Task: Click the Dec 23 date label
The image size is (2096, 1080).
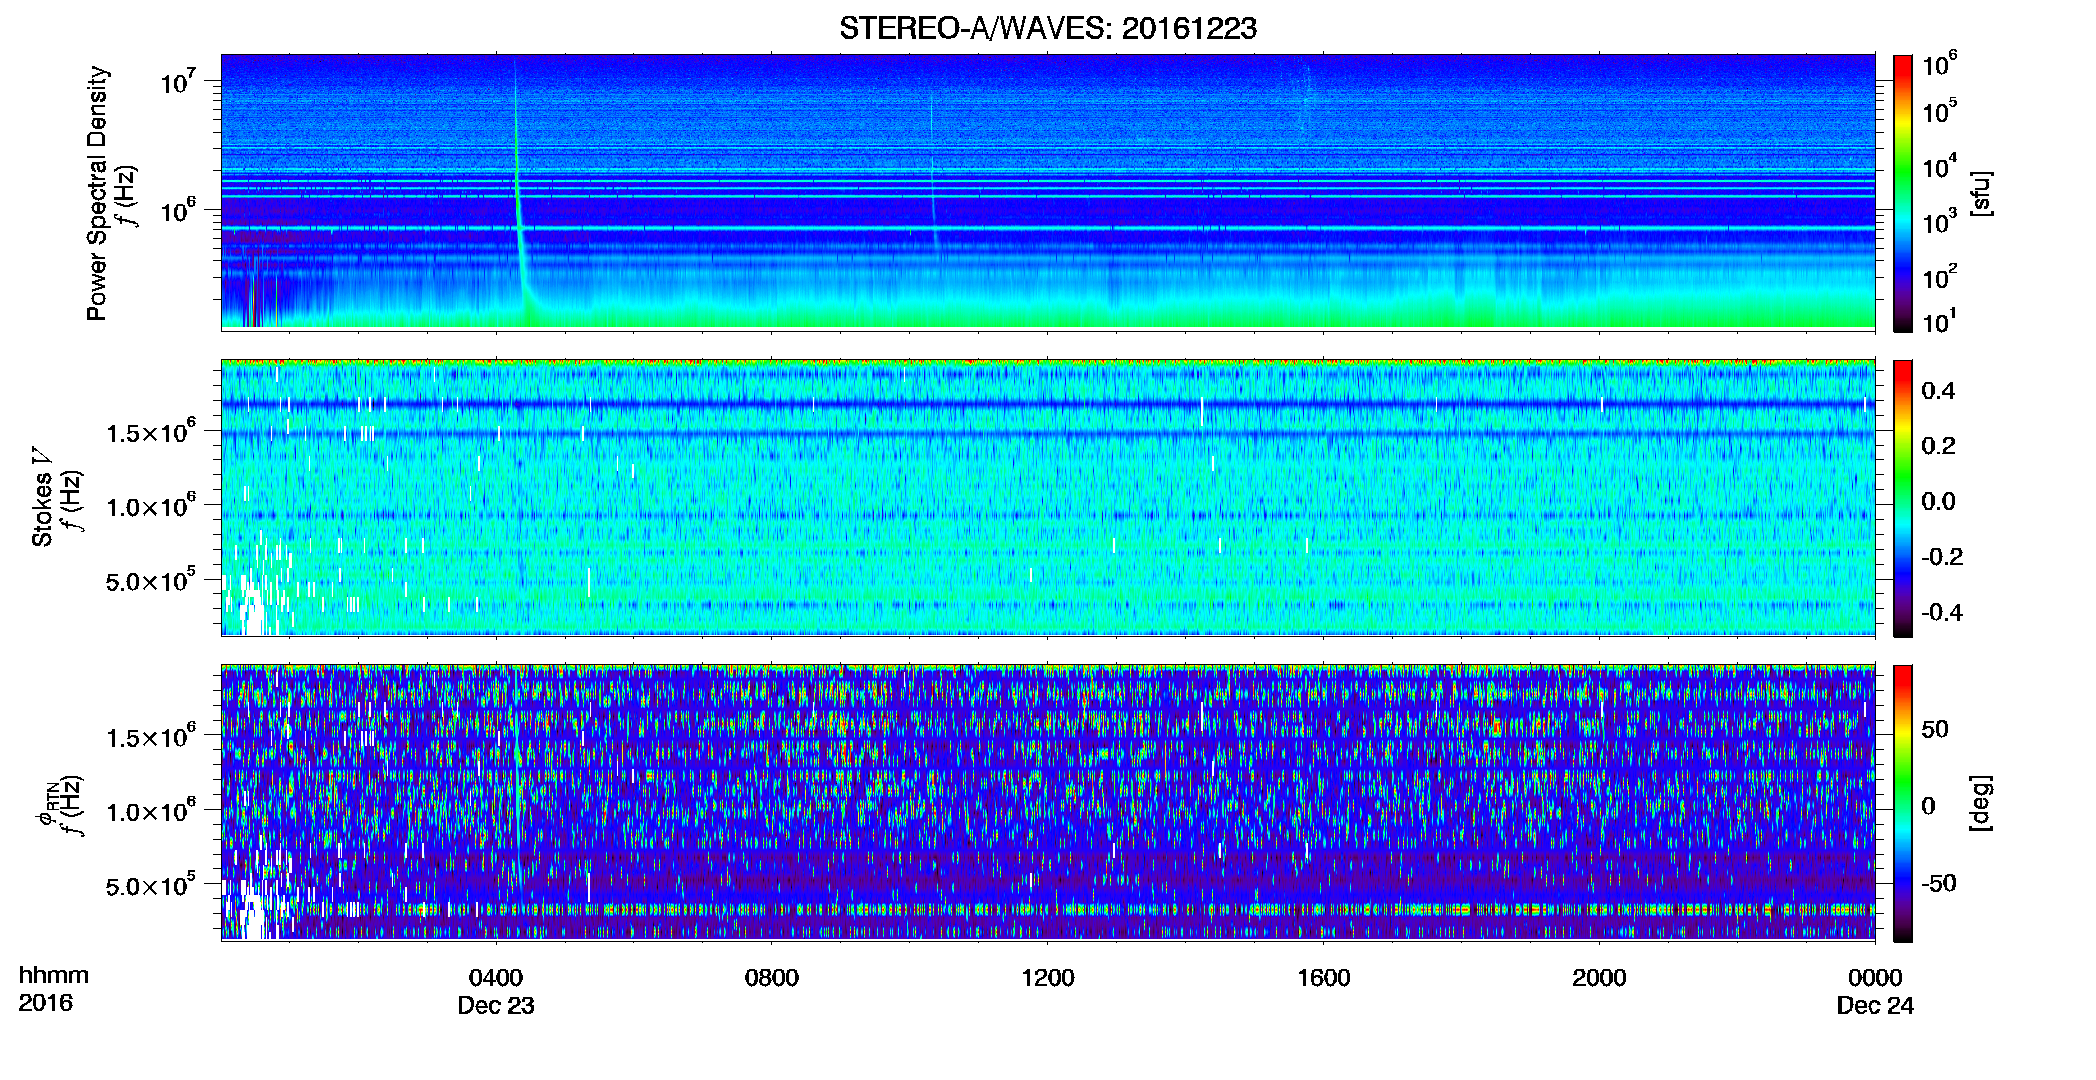Action: (x=496, y=1006)
